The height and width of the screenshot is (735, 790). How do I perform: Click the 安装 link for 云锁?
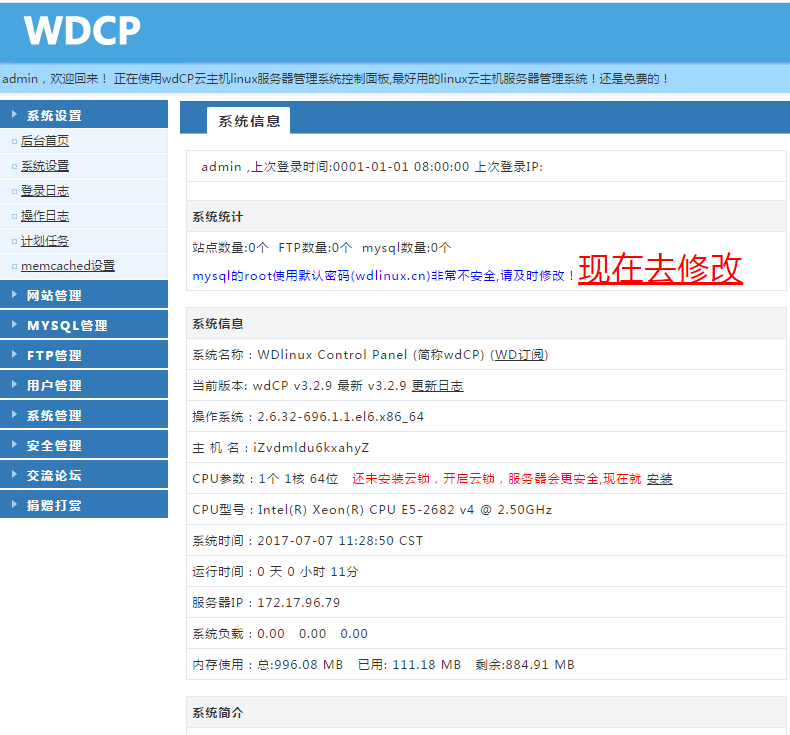tap(659, 479)
